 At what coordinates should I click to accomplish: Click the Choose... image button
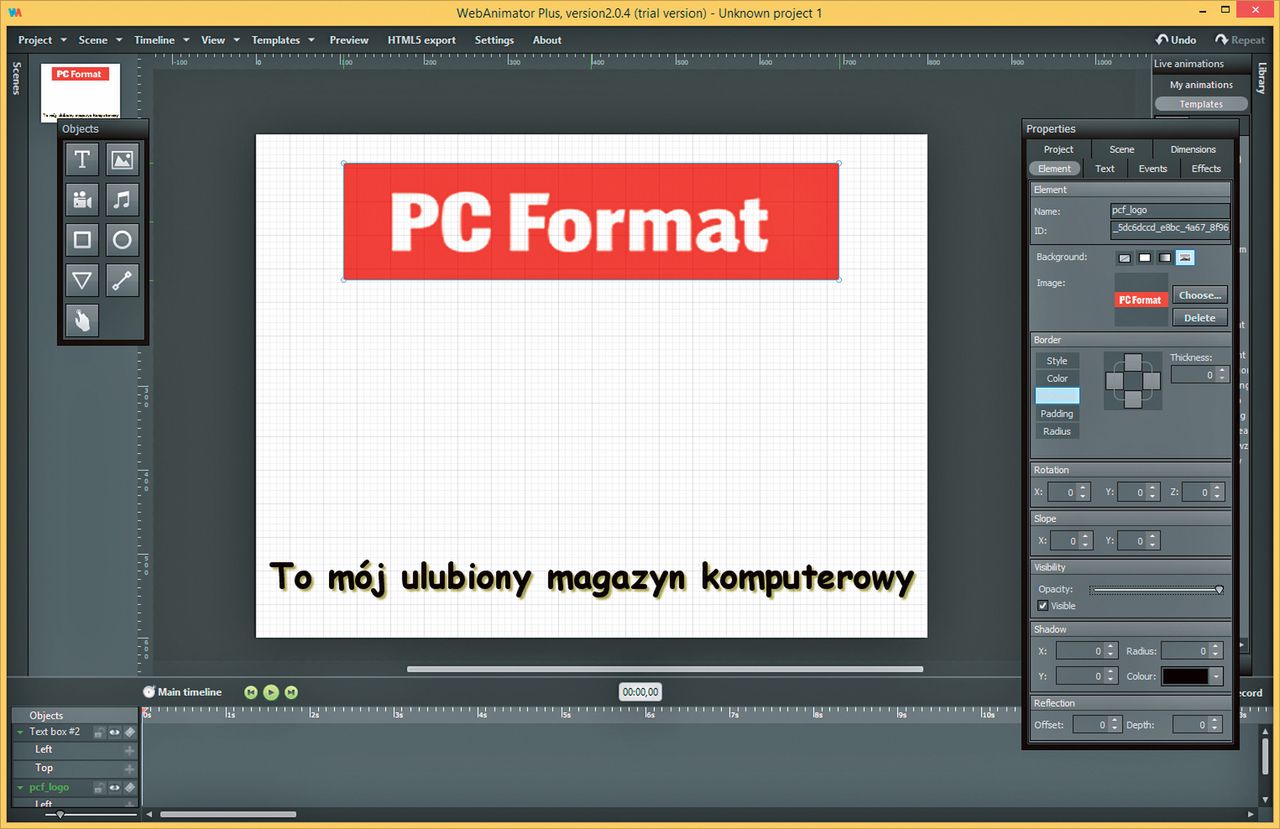tap(1200, 295)
